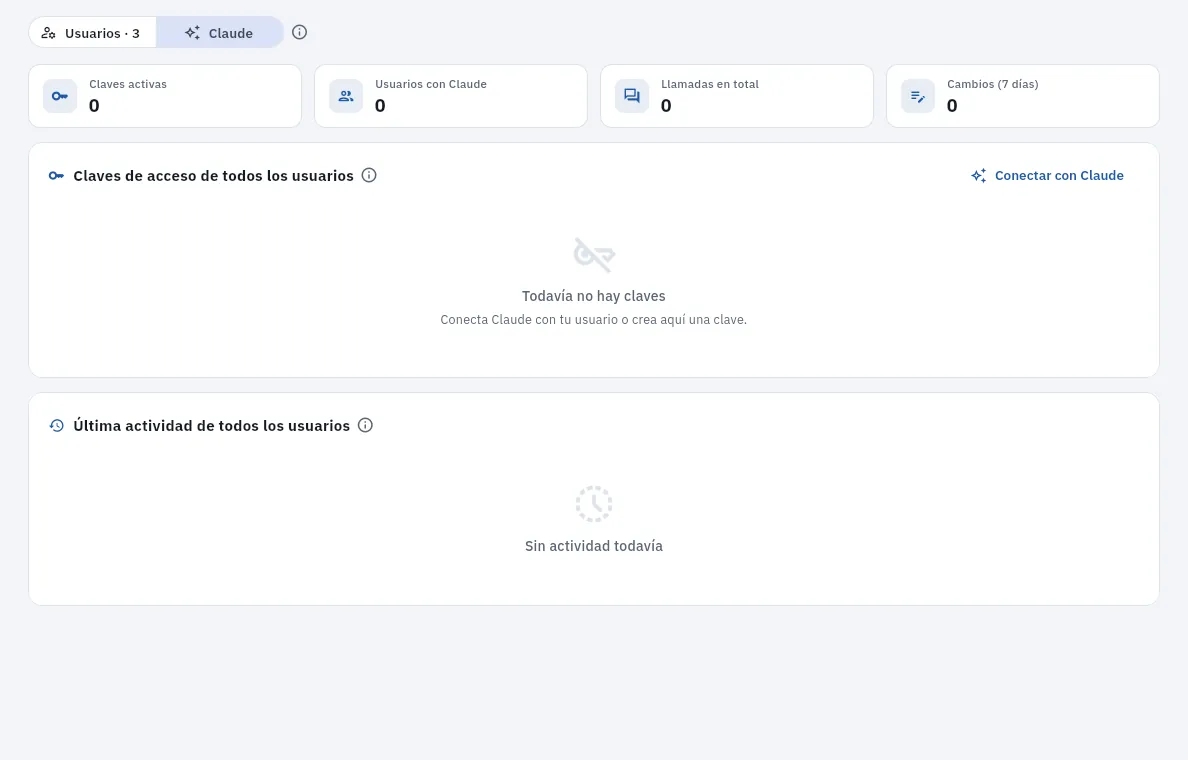Click the Sin actividad todavía text
This screenshot has width=1188, height=760.
[x=594, y=546]
